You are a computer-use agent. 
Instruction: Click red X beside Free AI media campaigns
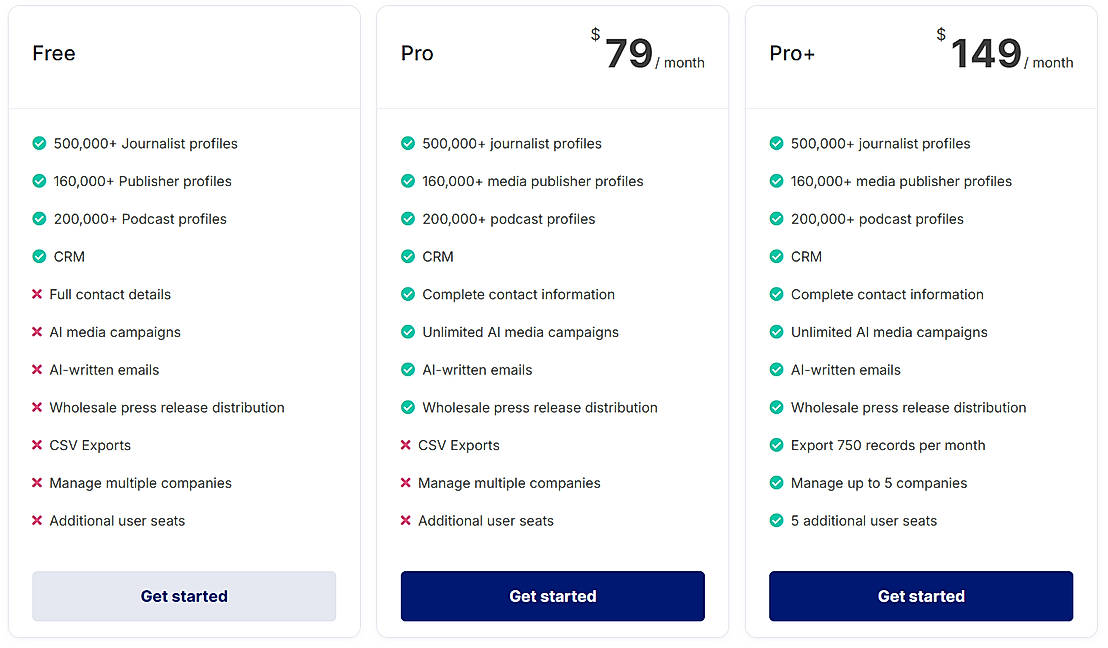click(37, 332)
